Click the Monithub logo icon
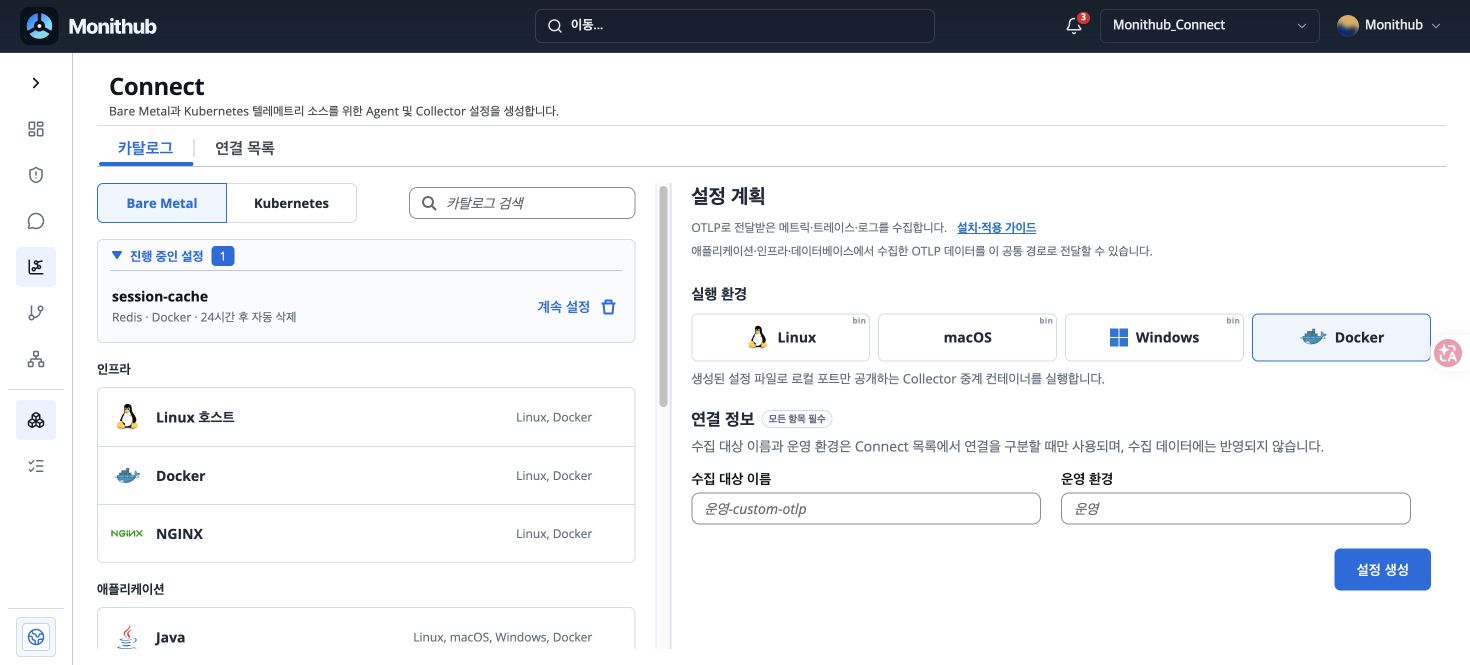 (x=39, y=26)
